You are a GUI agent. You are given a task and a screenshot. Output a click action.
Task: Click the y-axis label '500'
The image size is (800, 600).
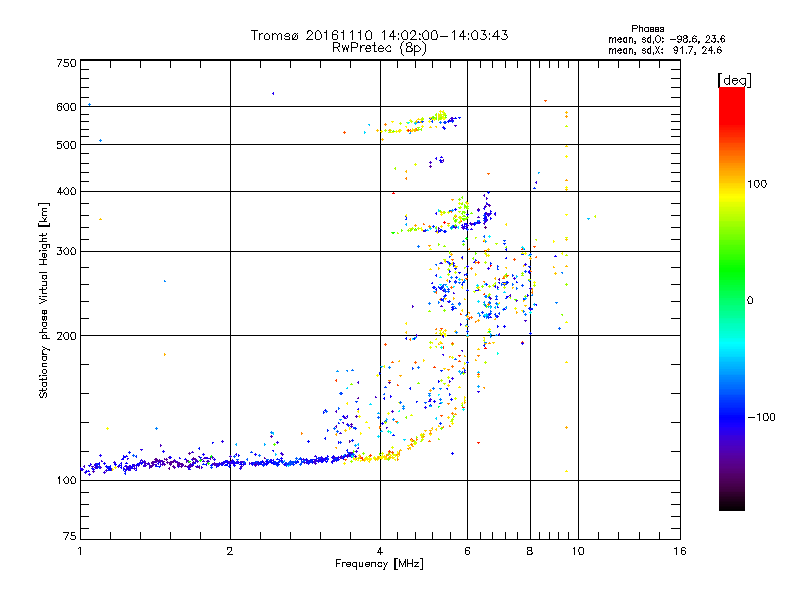(x=66, y=145)
